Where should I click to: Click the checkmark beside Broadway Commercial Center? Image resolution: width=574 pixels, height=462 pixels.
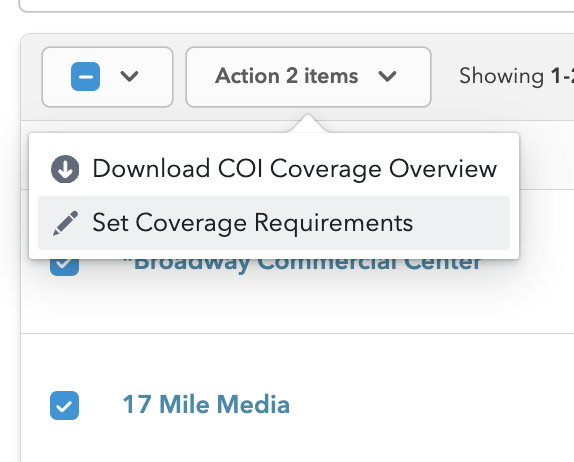click(64, 264)
